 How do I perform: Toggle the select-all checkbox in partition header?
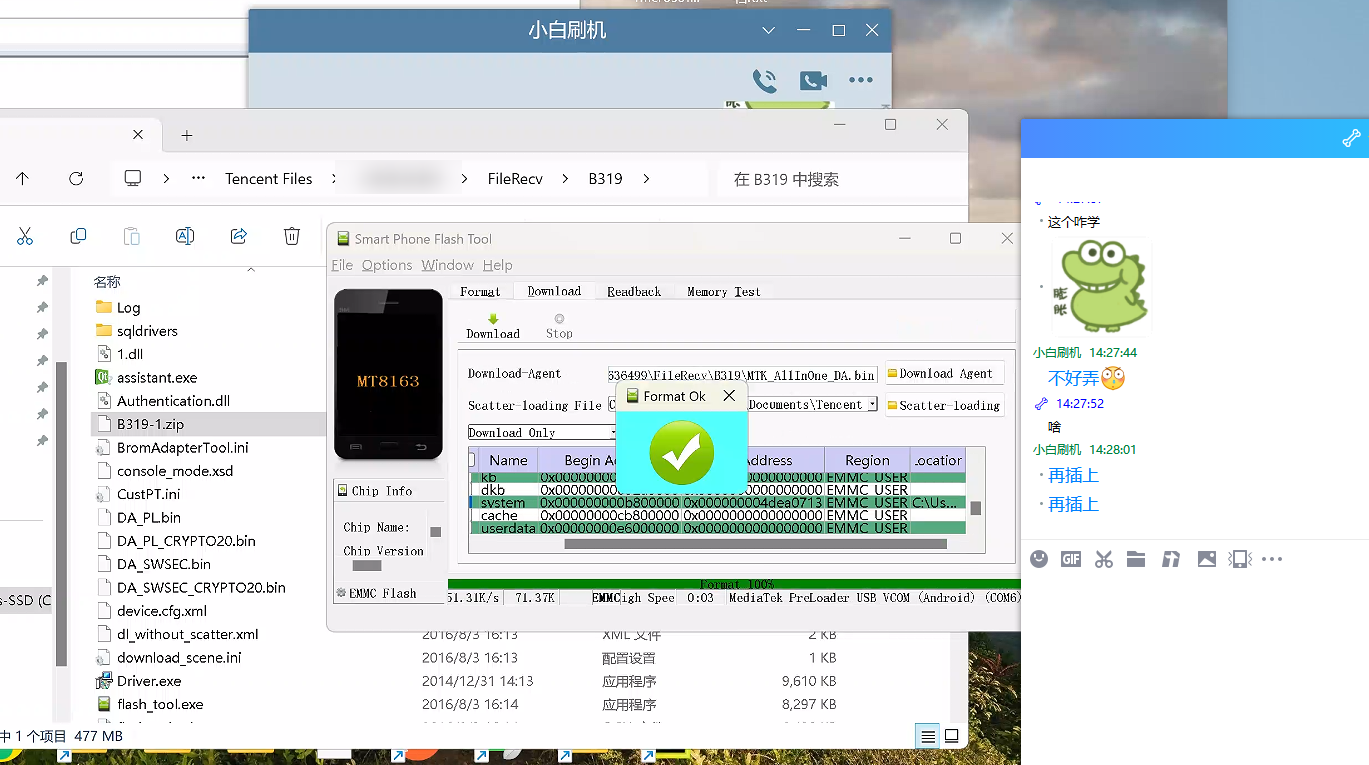tap(472, 460)
